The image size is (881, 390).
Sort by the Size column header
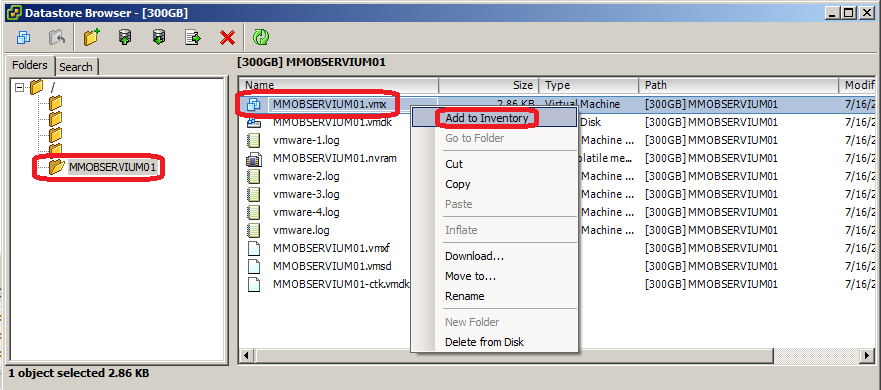pos(488,85)
